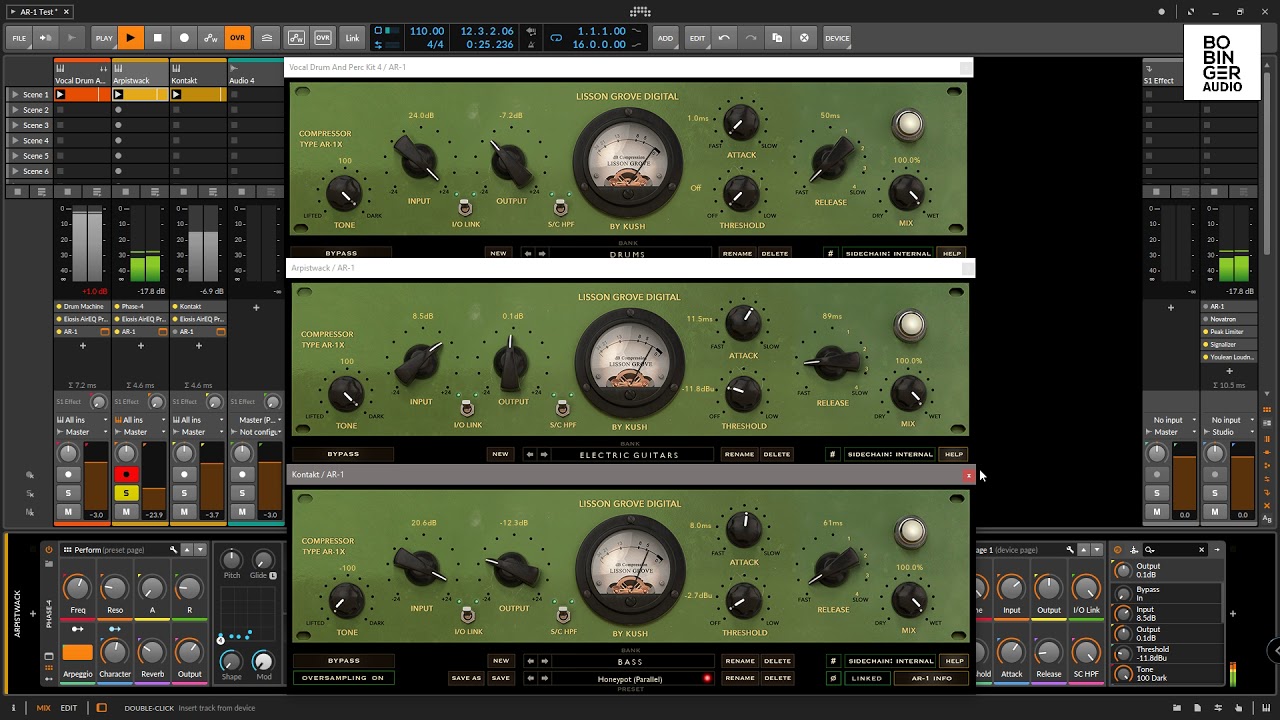Click the undo arrow icon

click(724, 38)
